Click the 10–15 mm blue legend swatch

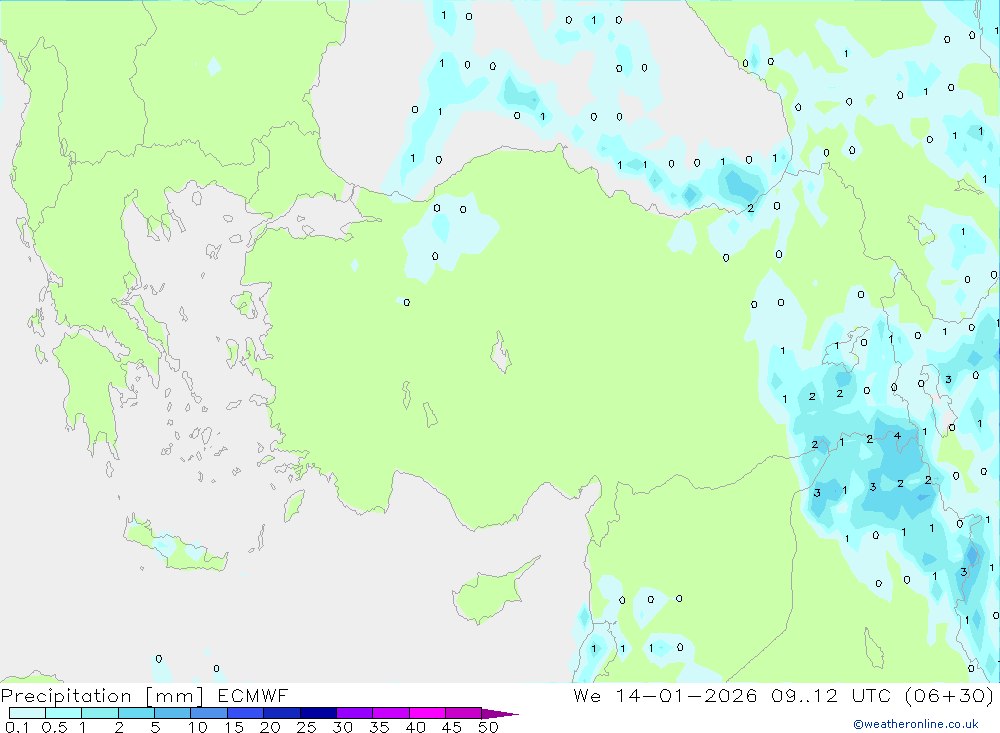[209, 713]
